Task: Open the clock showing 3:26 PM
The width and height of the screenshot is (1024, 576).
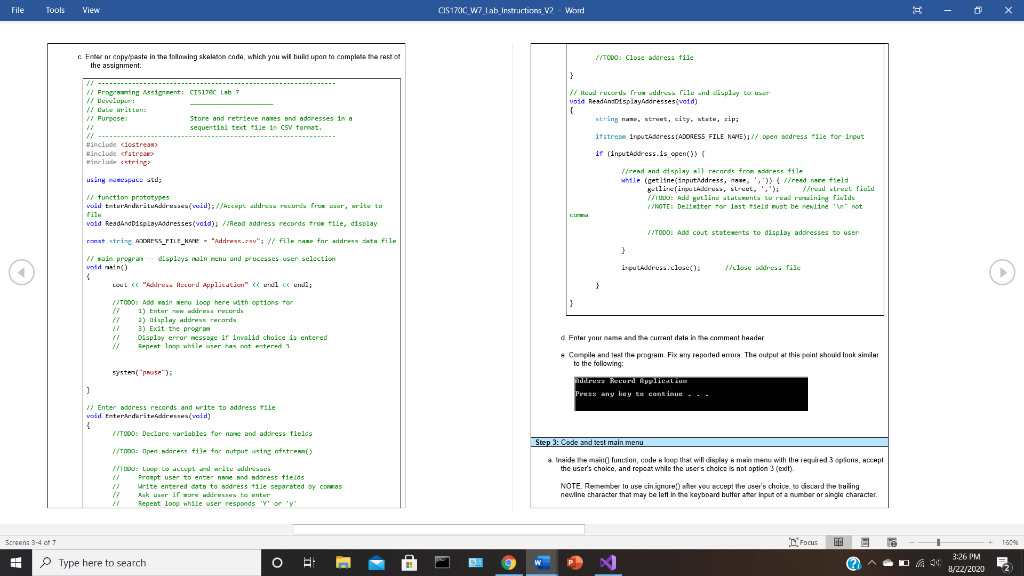Action: (966, 563)
